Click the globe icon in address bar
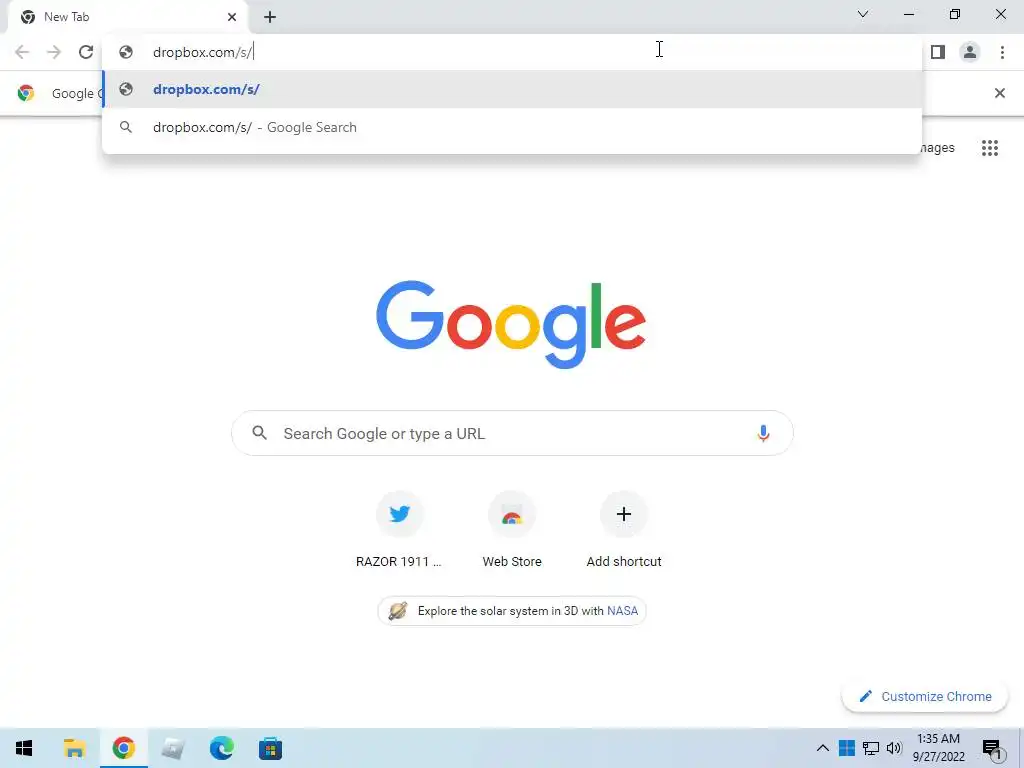Image resolution: width=1024 pixels, height=768 pixels. [126, 52]
